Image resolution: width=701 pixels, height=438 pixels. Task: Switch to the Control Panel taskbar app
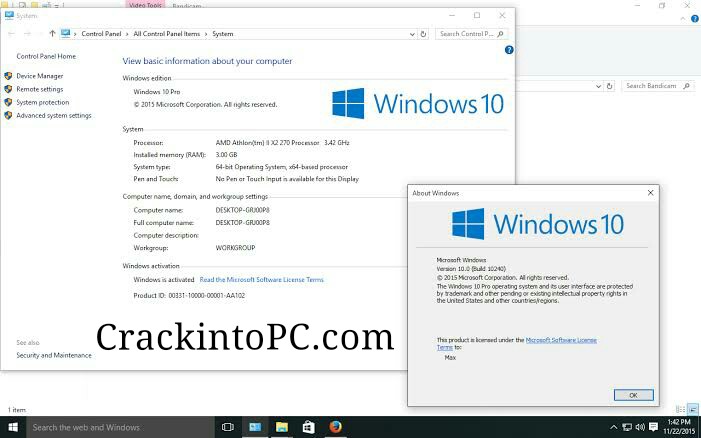point(255,427)
